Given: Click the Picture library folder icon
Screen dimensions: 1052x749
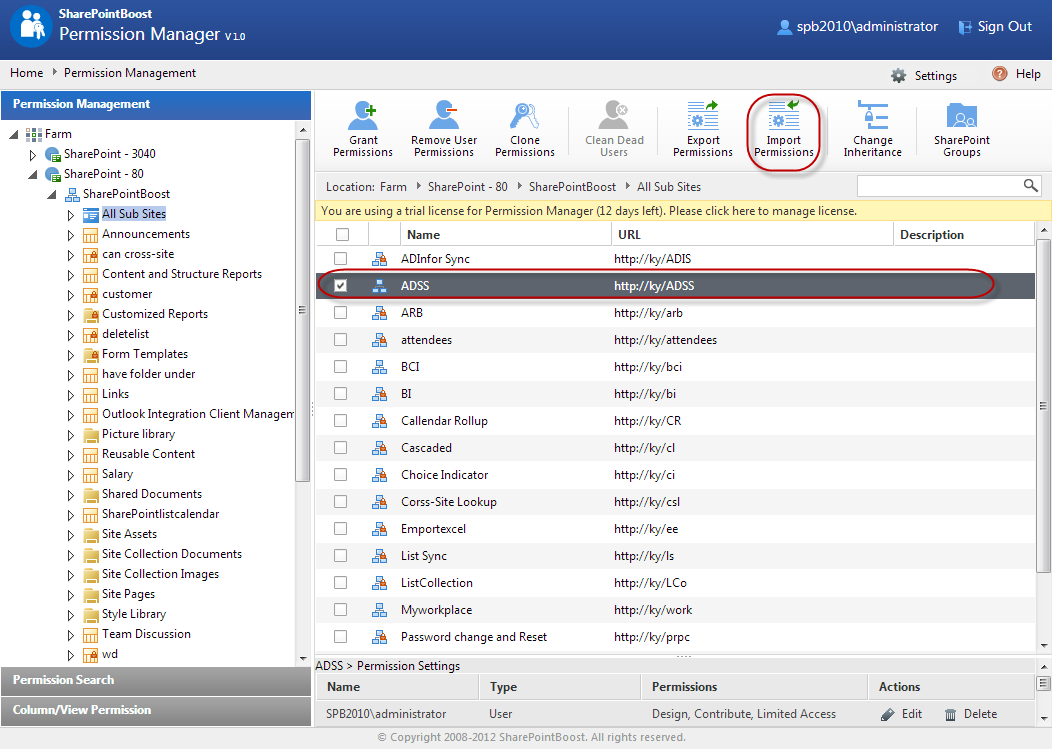Looking at the screenshot, I should (x=91, y=435).
